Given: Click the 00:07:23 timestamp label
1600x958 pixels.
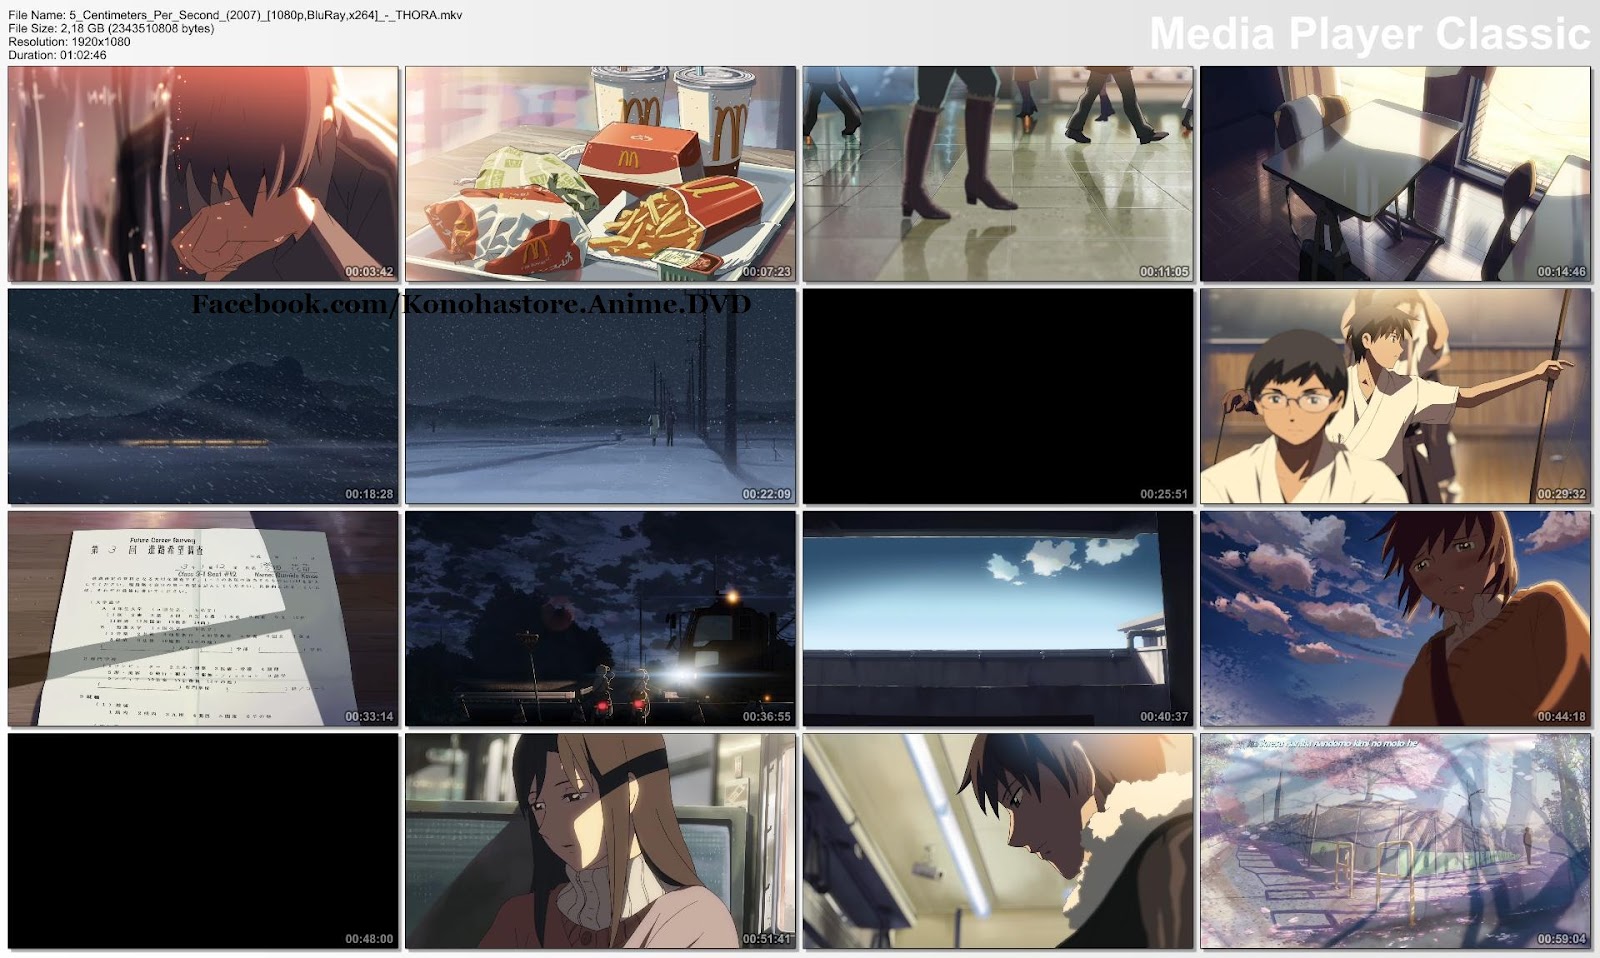Looking at the screenshot, I should point(766,272).
